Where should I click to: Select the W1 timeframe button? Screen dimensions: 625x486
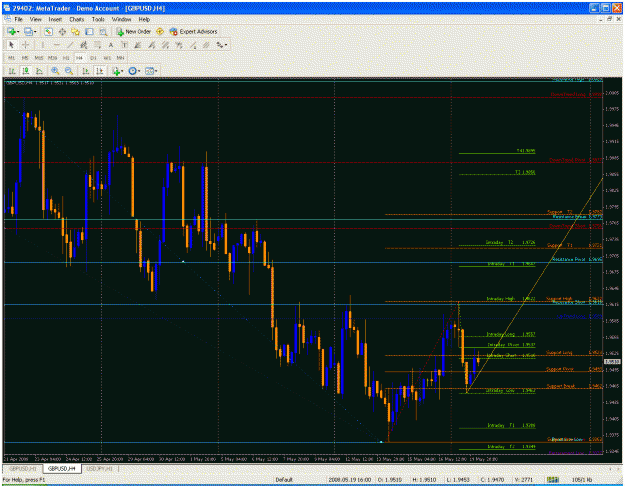pyautogui.click(x=107, y=58)
